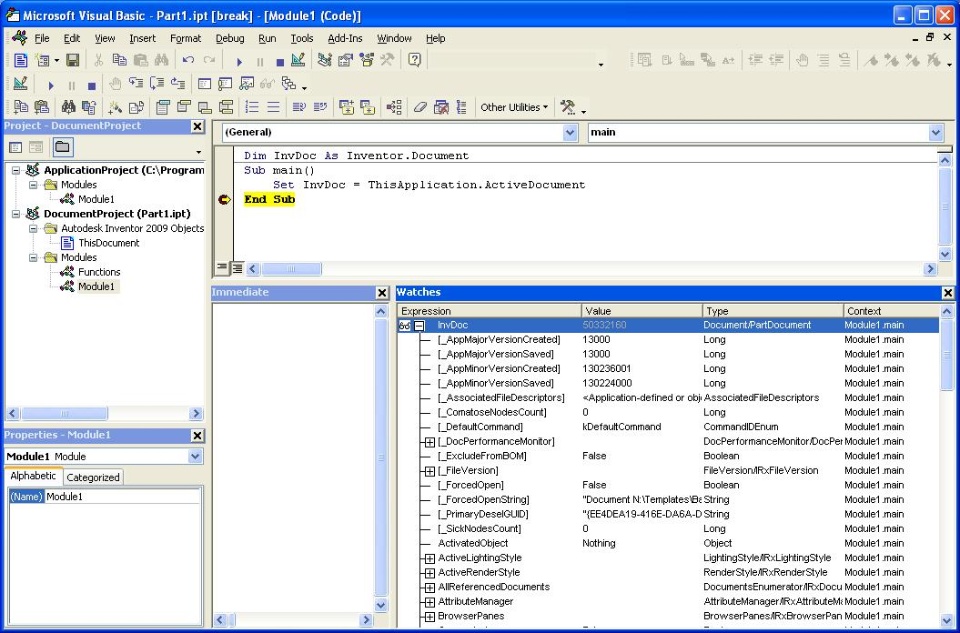The height and width of the screenshot is (633, 960).
Task: Click the Help question mark icon
Action: 414,60
